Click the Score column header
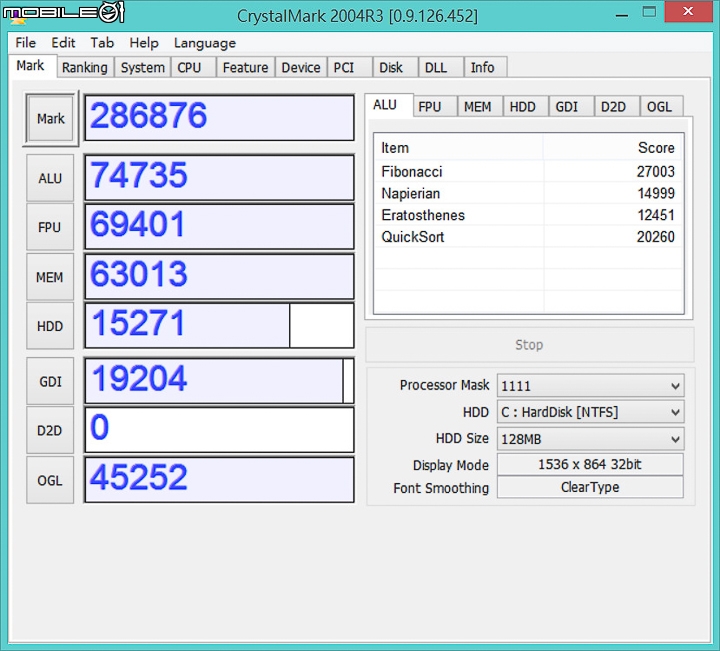The image size is (720, 651). pos(613,148)
